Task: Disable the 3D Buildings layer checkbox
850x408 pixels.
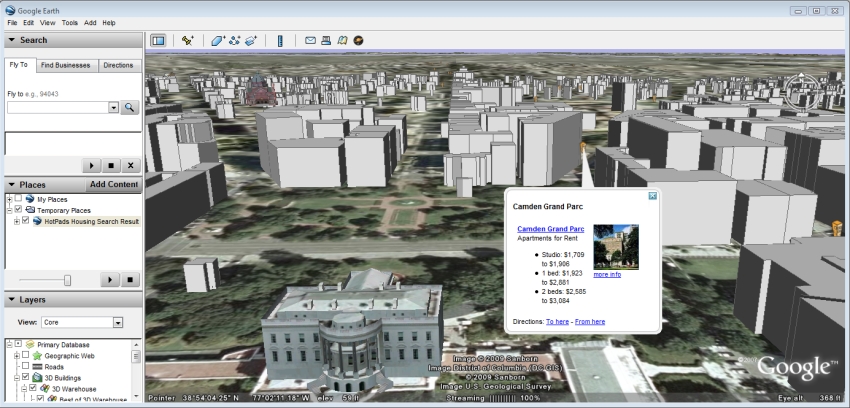Action: [25, 378]
